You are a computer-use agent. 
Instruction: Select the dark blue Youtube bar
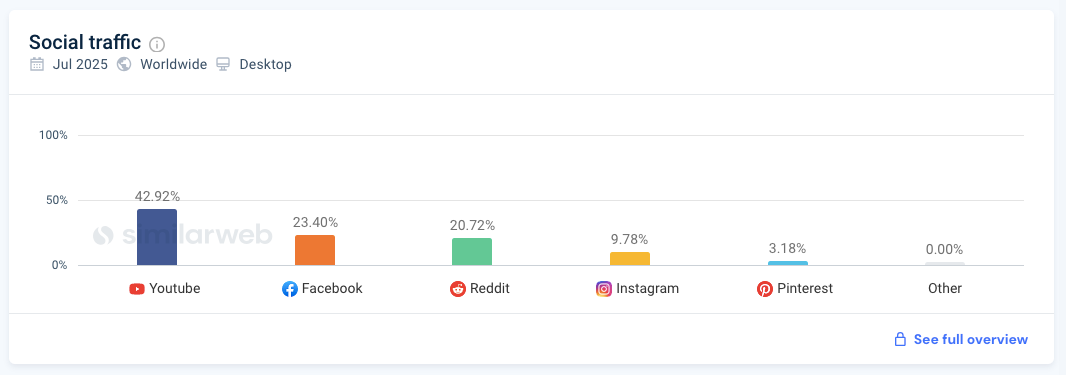click(x=157, y=237)
